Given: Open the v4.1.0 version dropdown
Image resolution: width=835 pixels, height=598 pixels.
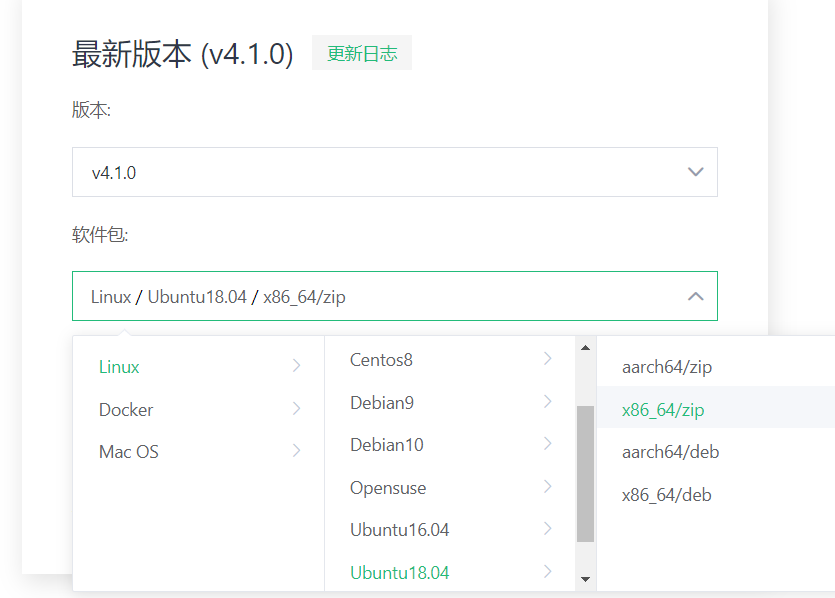Looking at the screenshot, I should [395, 172].
